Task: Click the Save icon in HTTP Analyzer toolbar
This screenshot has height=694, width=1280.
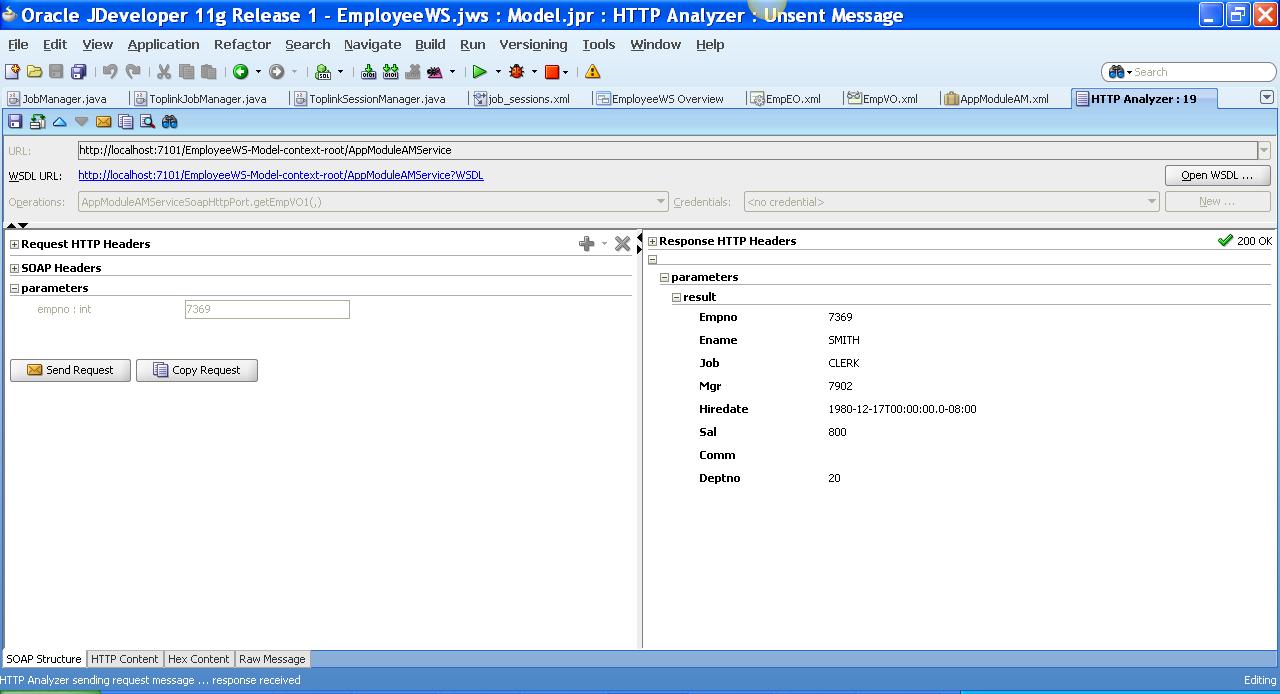Action: pos(15,122)
